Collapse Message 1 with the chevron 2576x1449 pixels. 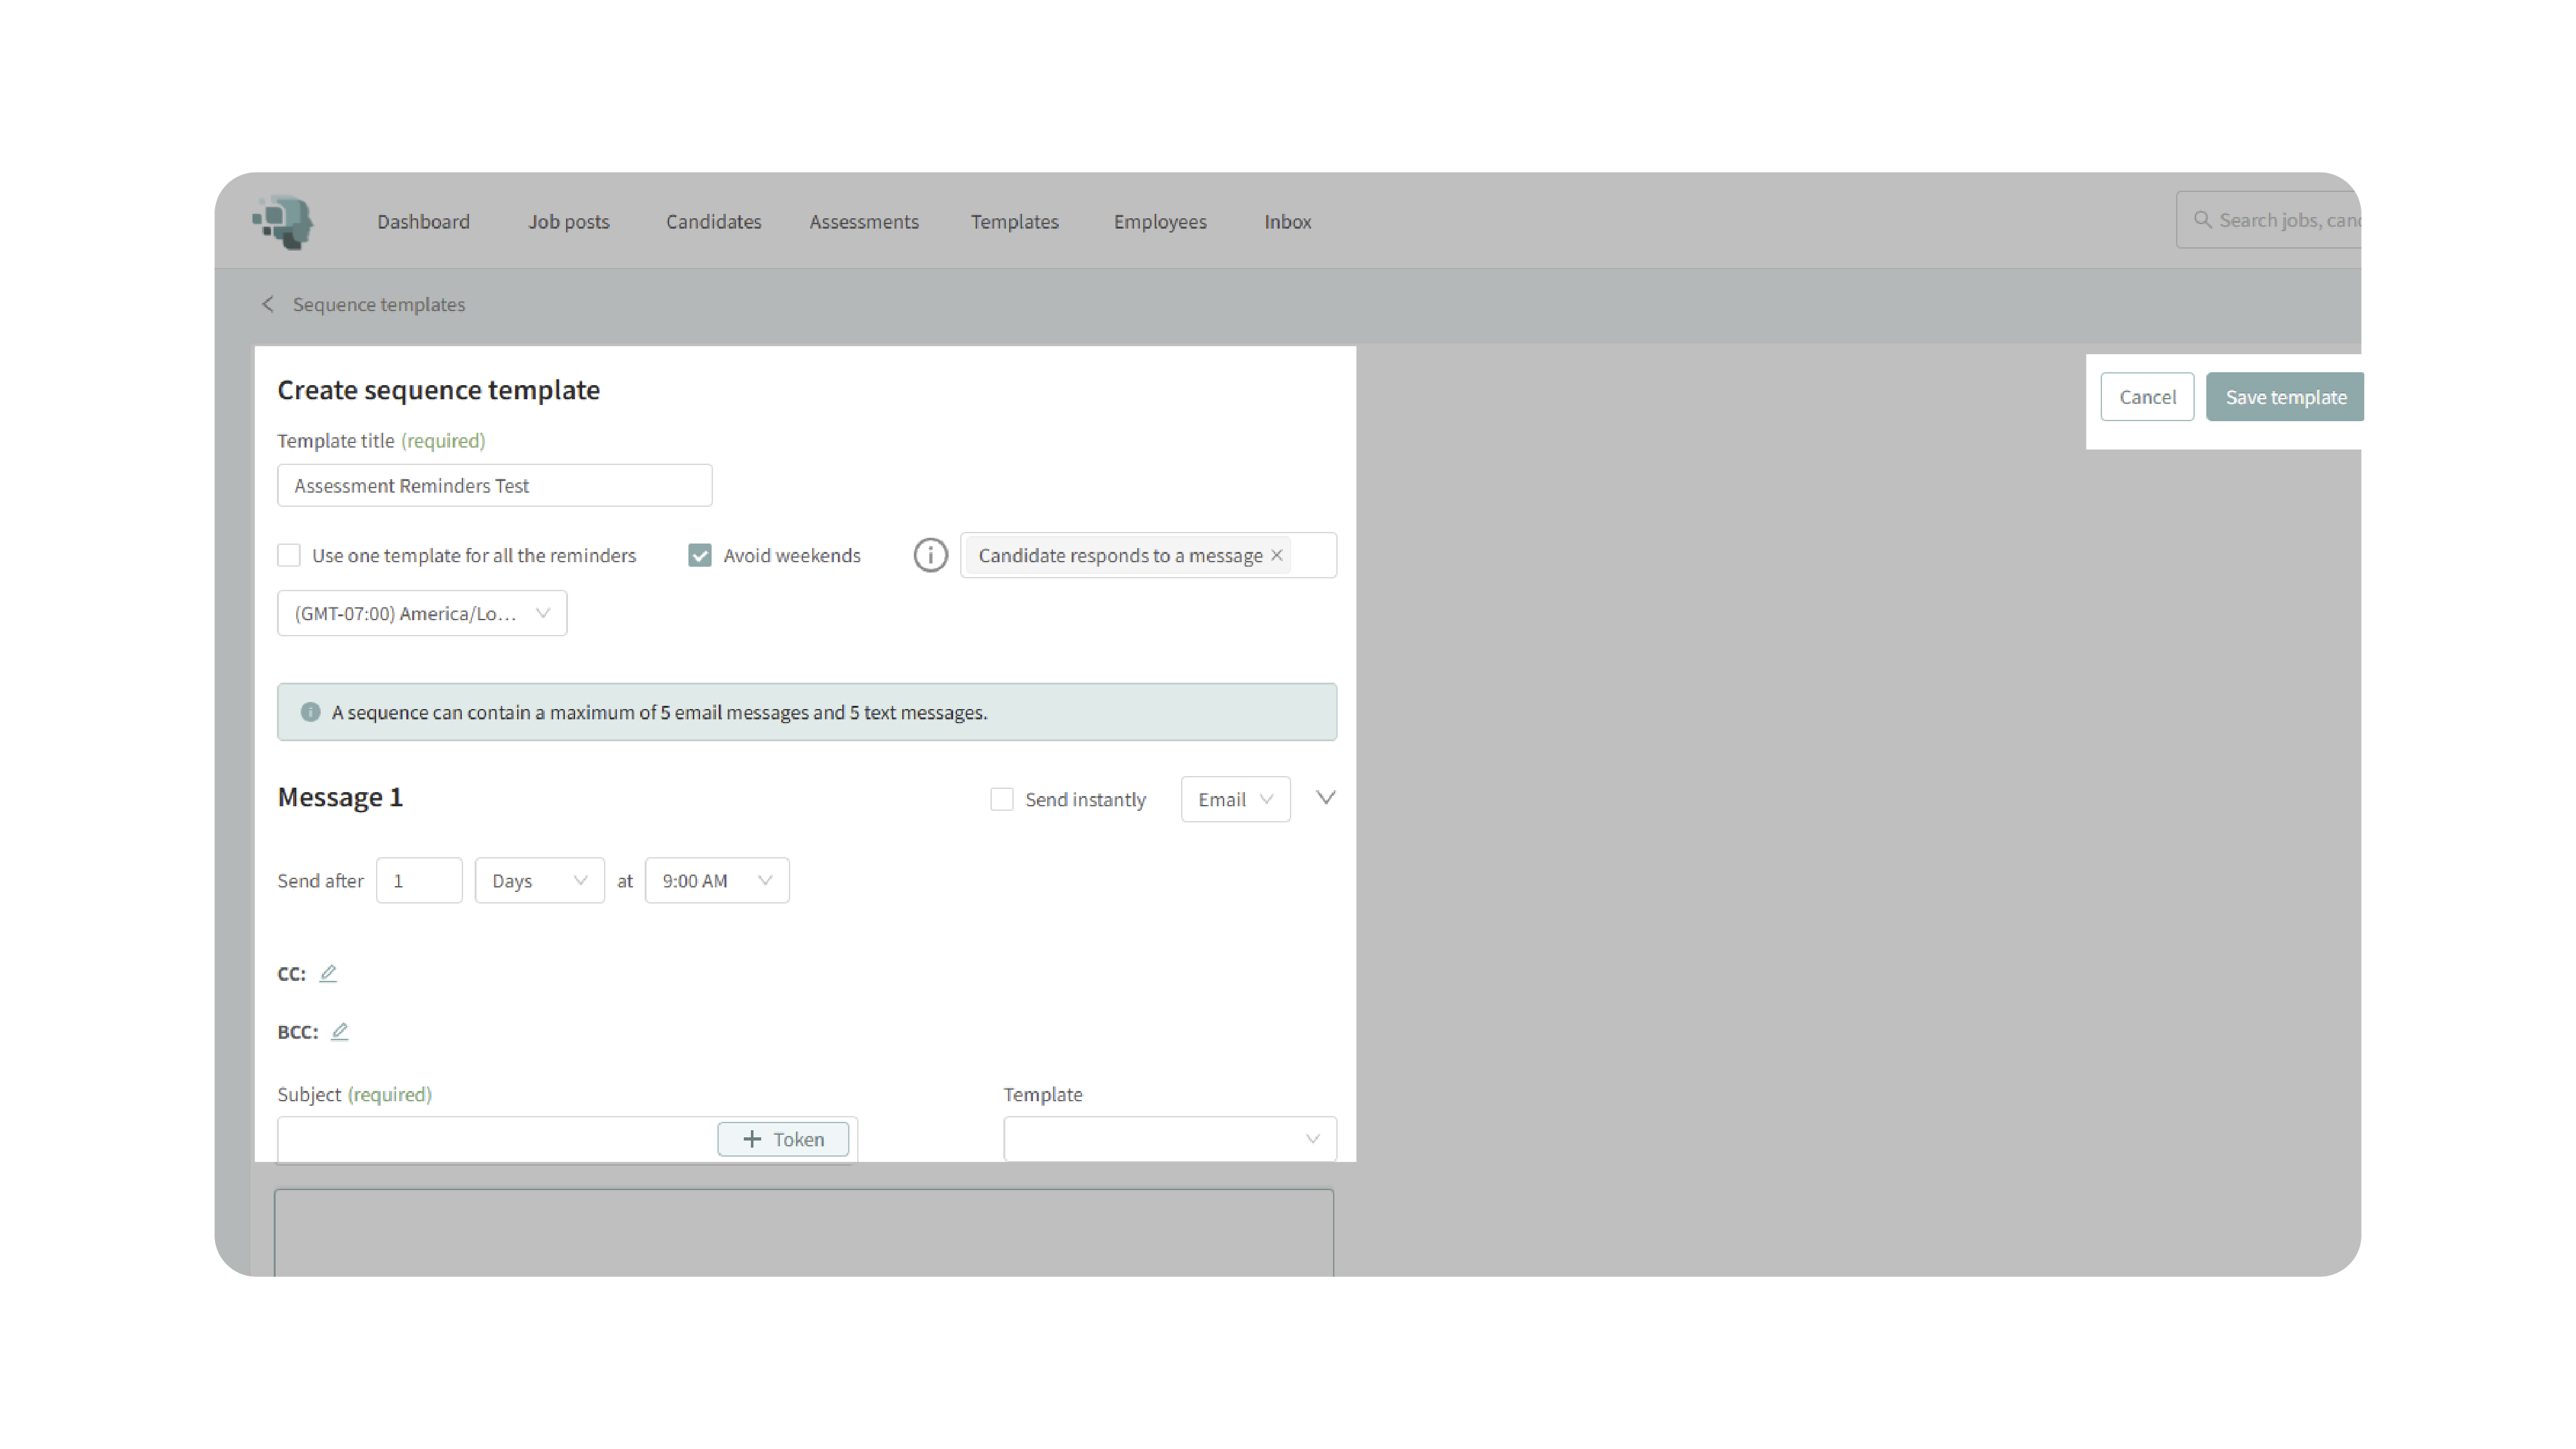pos(1325,797)
